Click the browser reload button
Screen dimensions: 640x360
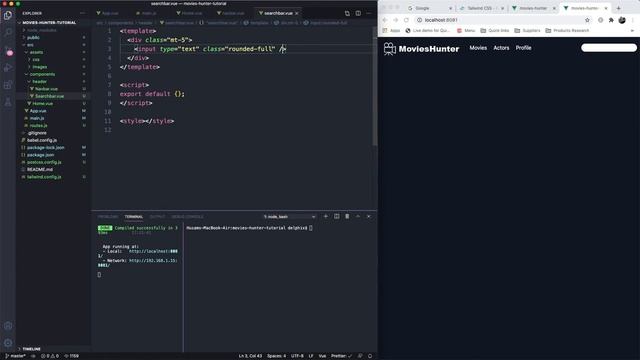tap(406, 20)
